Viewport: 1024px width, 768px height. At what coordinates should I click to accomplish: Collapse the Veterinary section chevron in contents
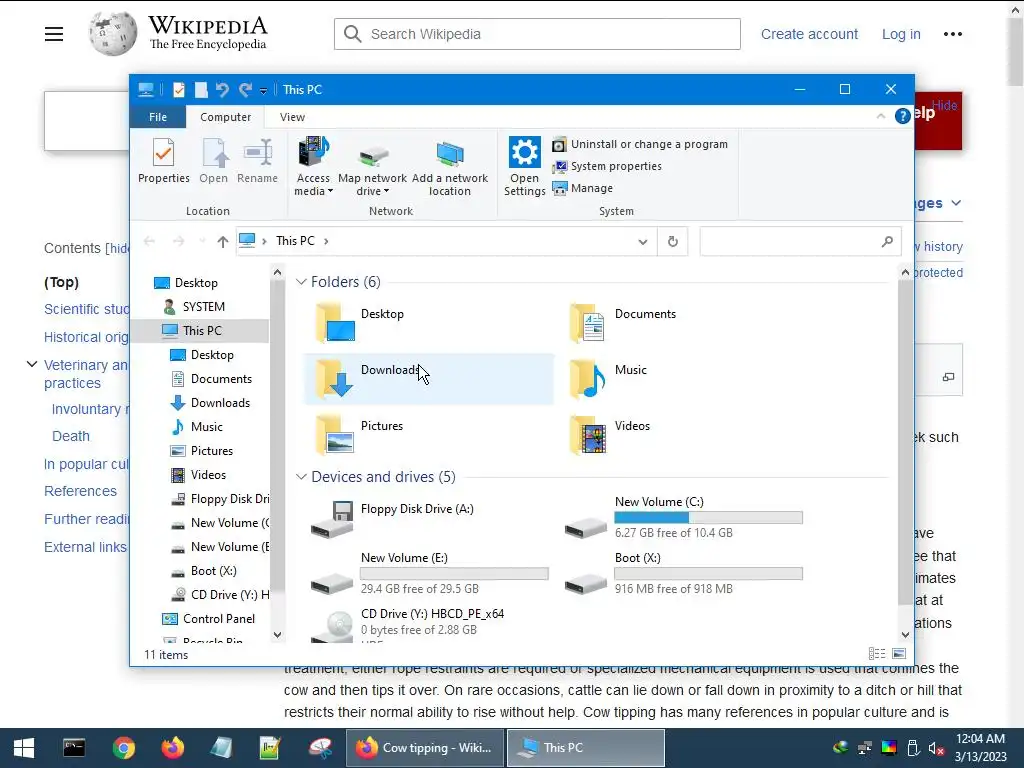point(31,364)
